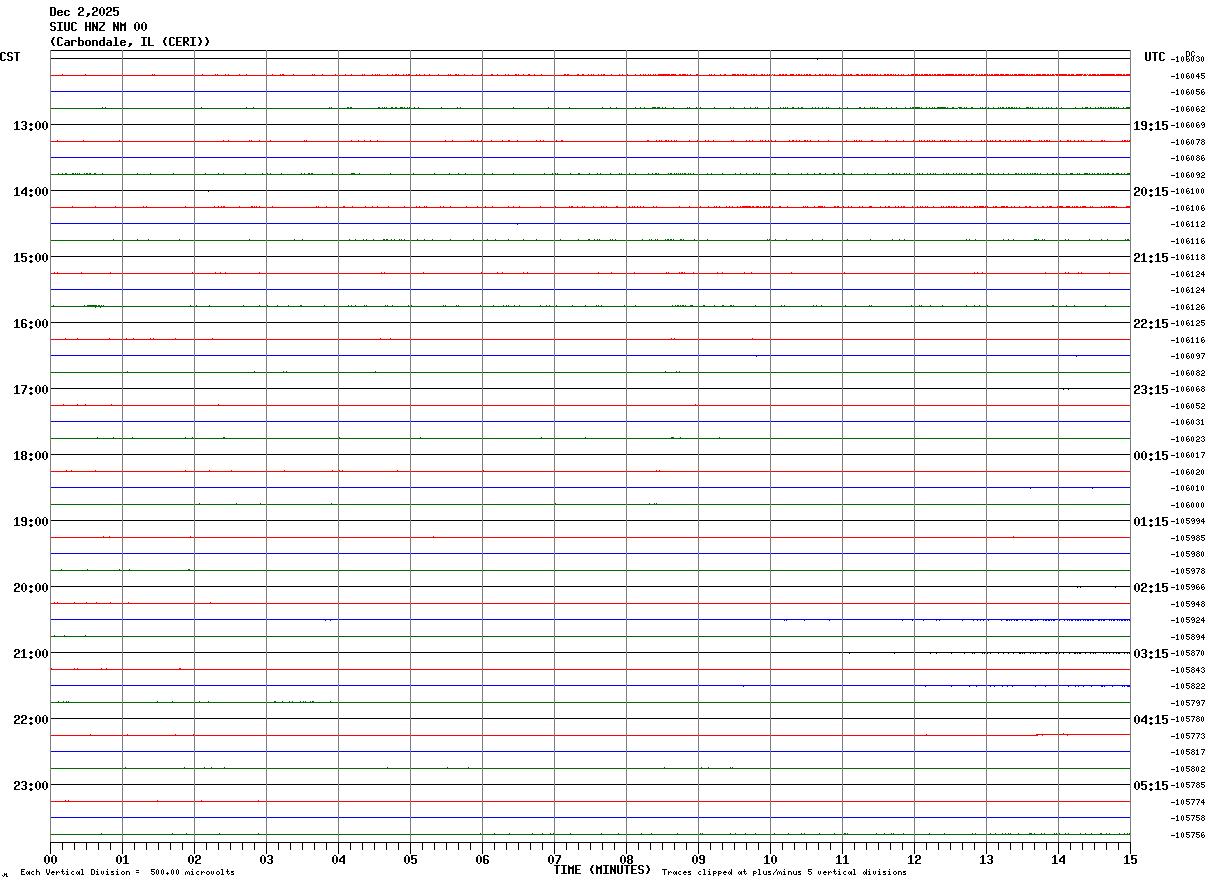This screenshot has height=886, width=1210.
Task: Click the DC offset value '-105774'
Action: tap(1187, 802)
